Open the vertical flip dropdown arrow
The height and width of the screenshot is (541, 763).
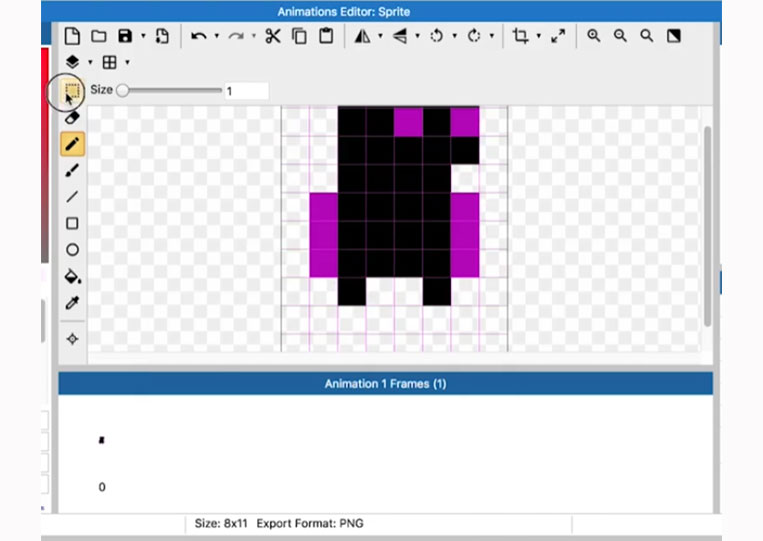click(x=418, y=36)
